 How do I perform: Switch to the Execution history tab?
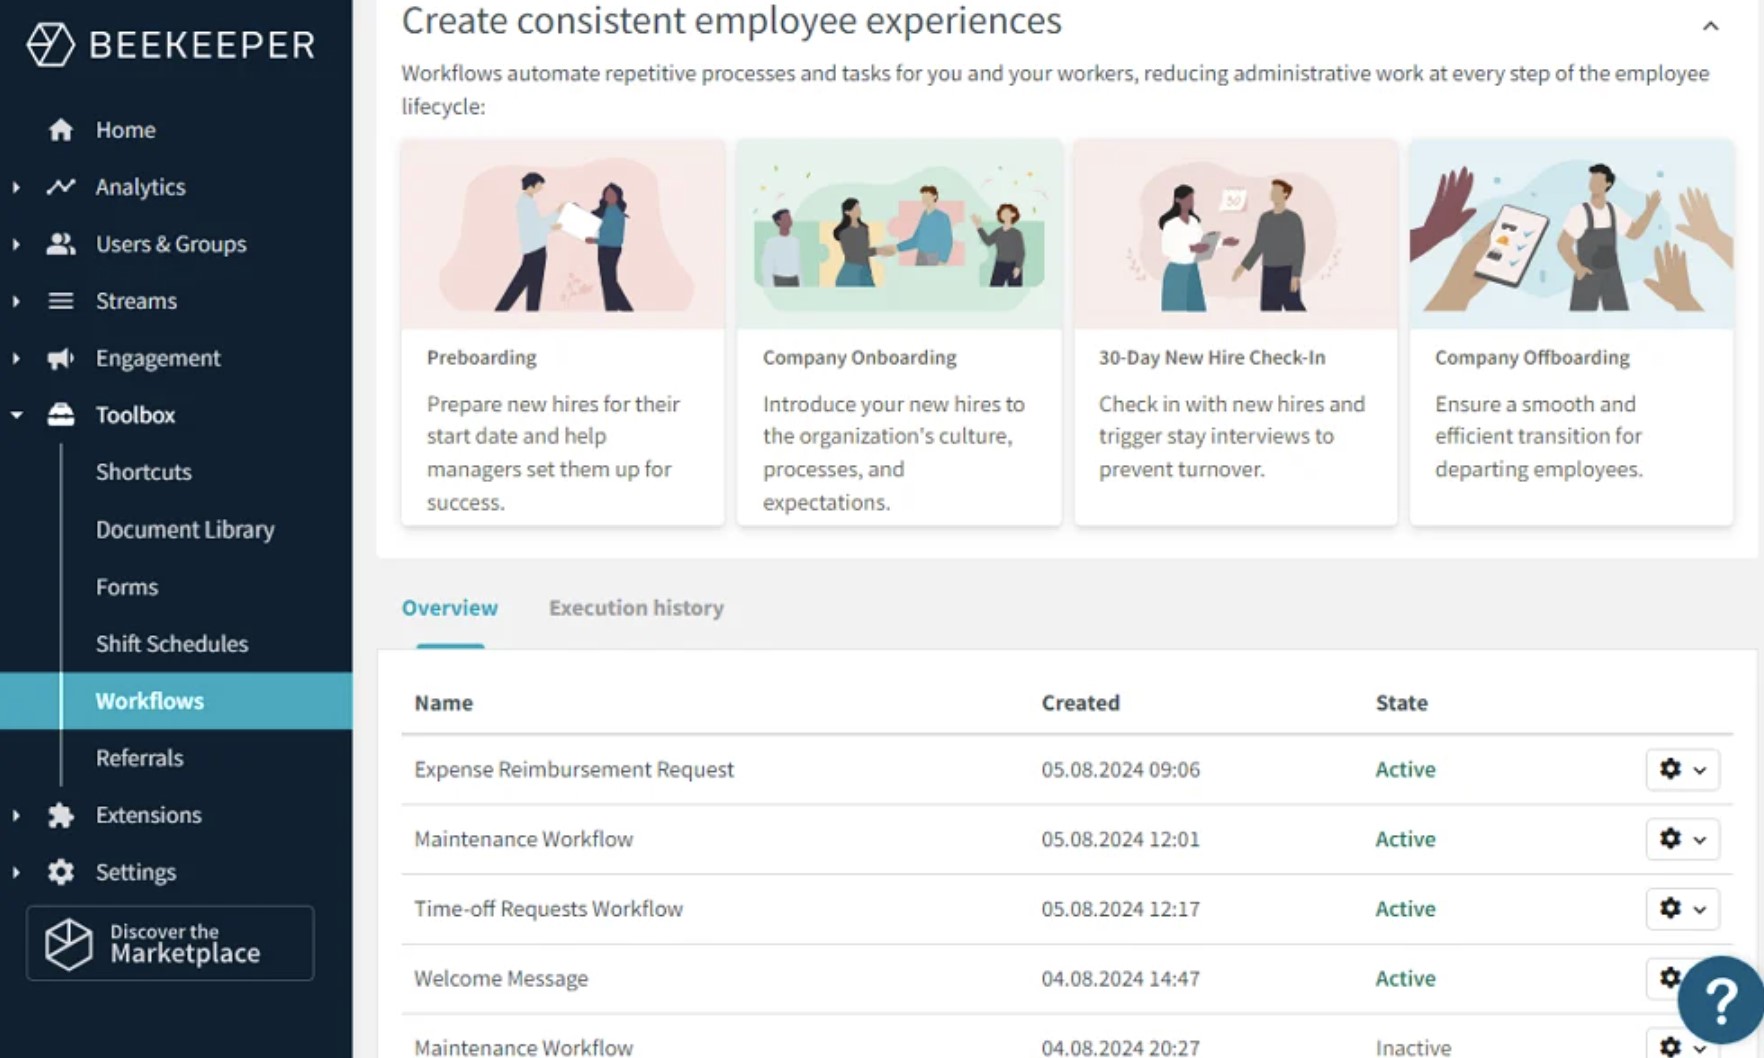[x=636, y=608]
